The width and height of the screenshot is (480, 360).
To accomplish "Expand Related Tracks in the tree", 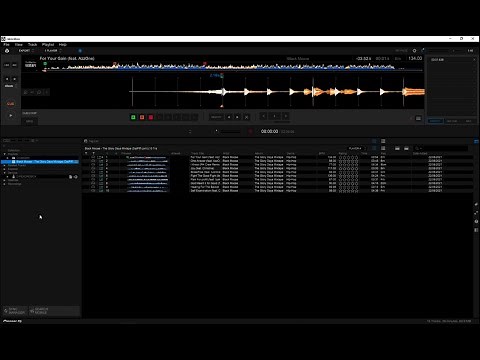I will pyautogui.click(x=4, y=165).
